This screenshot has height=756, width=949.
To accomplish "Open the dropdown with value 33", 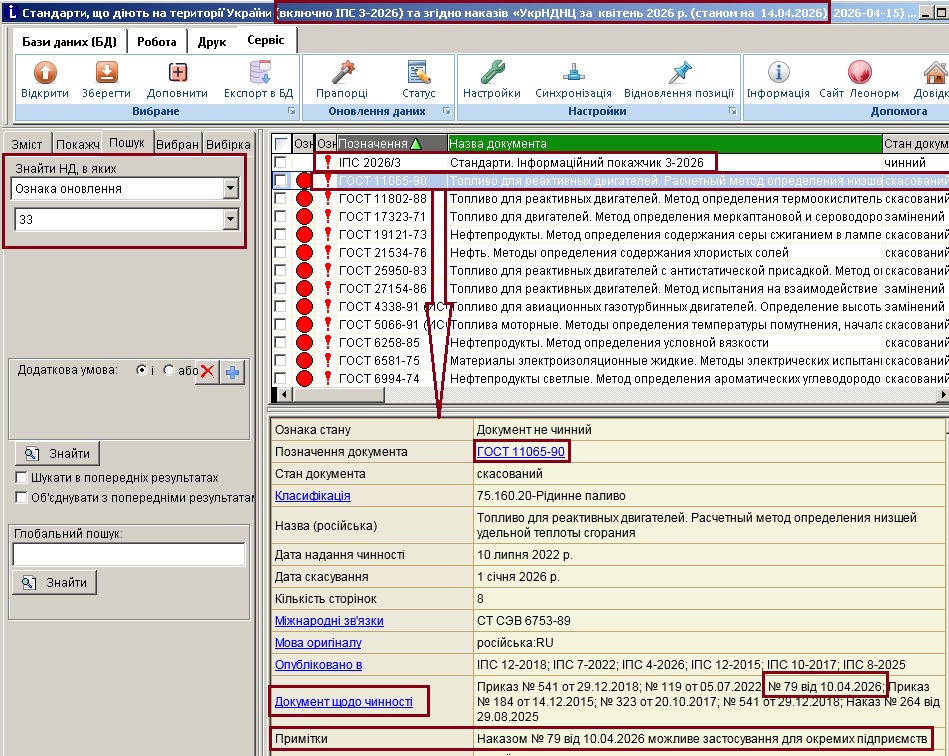I will [x=231, y=219].
